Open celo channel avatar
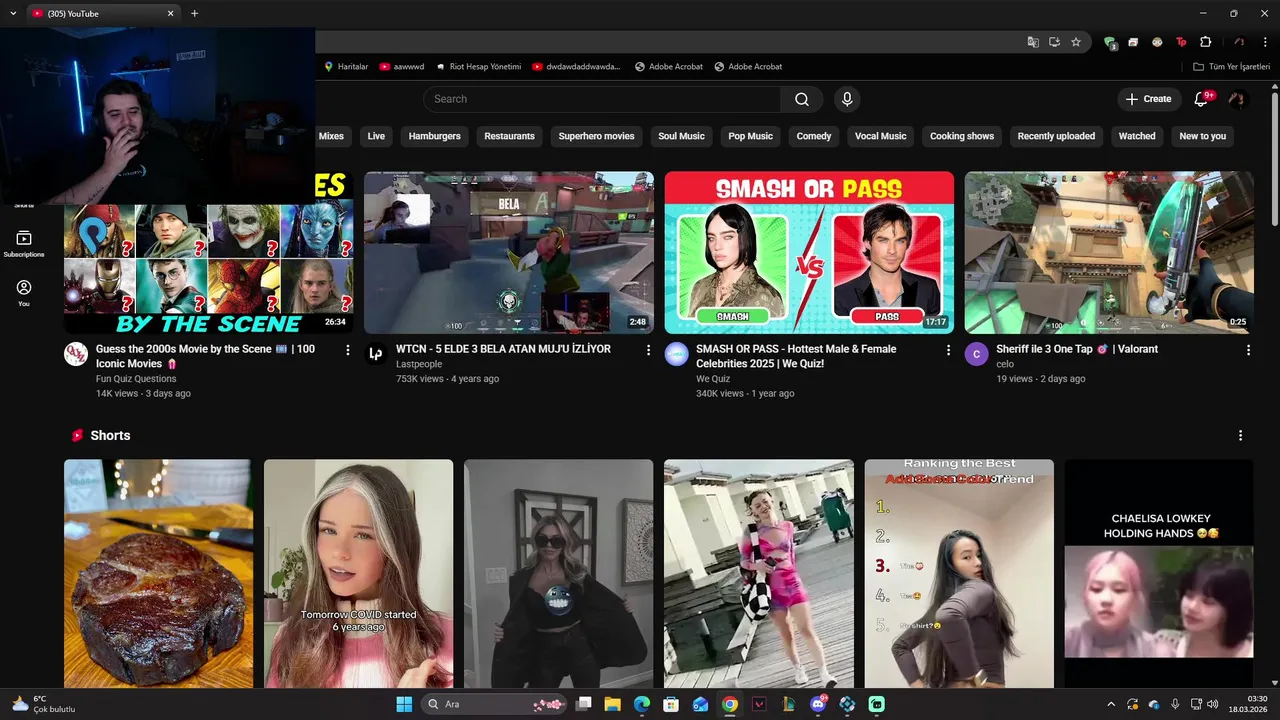The width and height of the screenshot is (1280, 720). click(977, 354)
